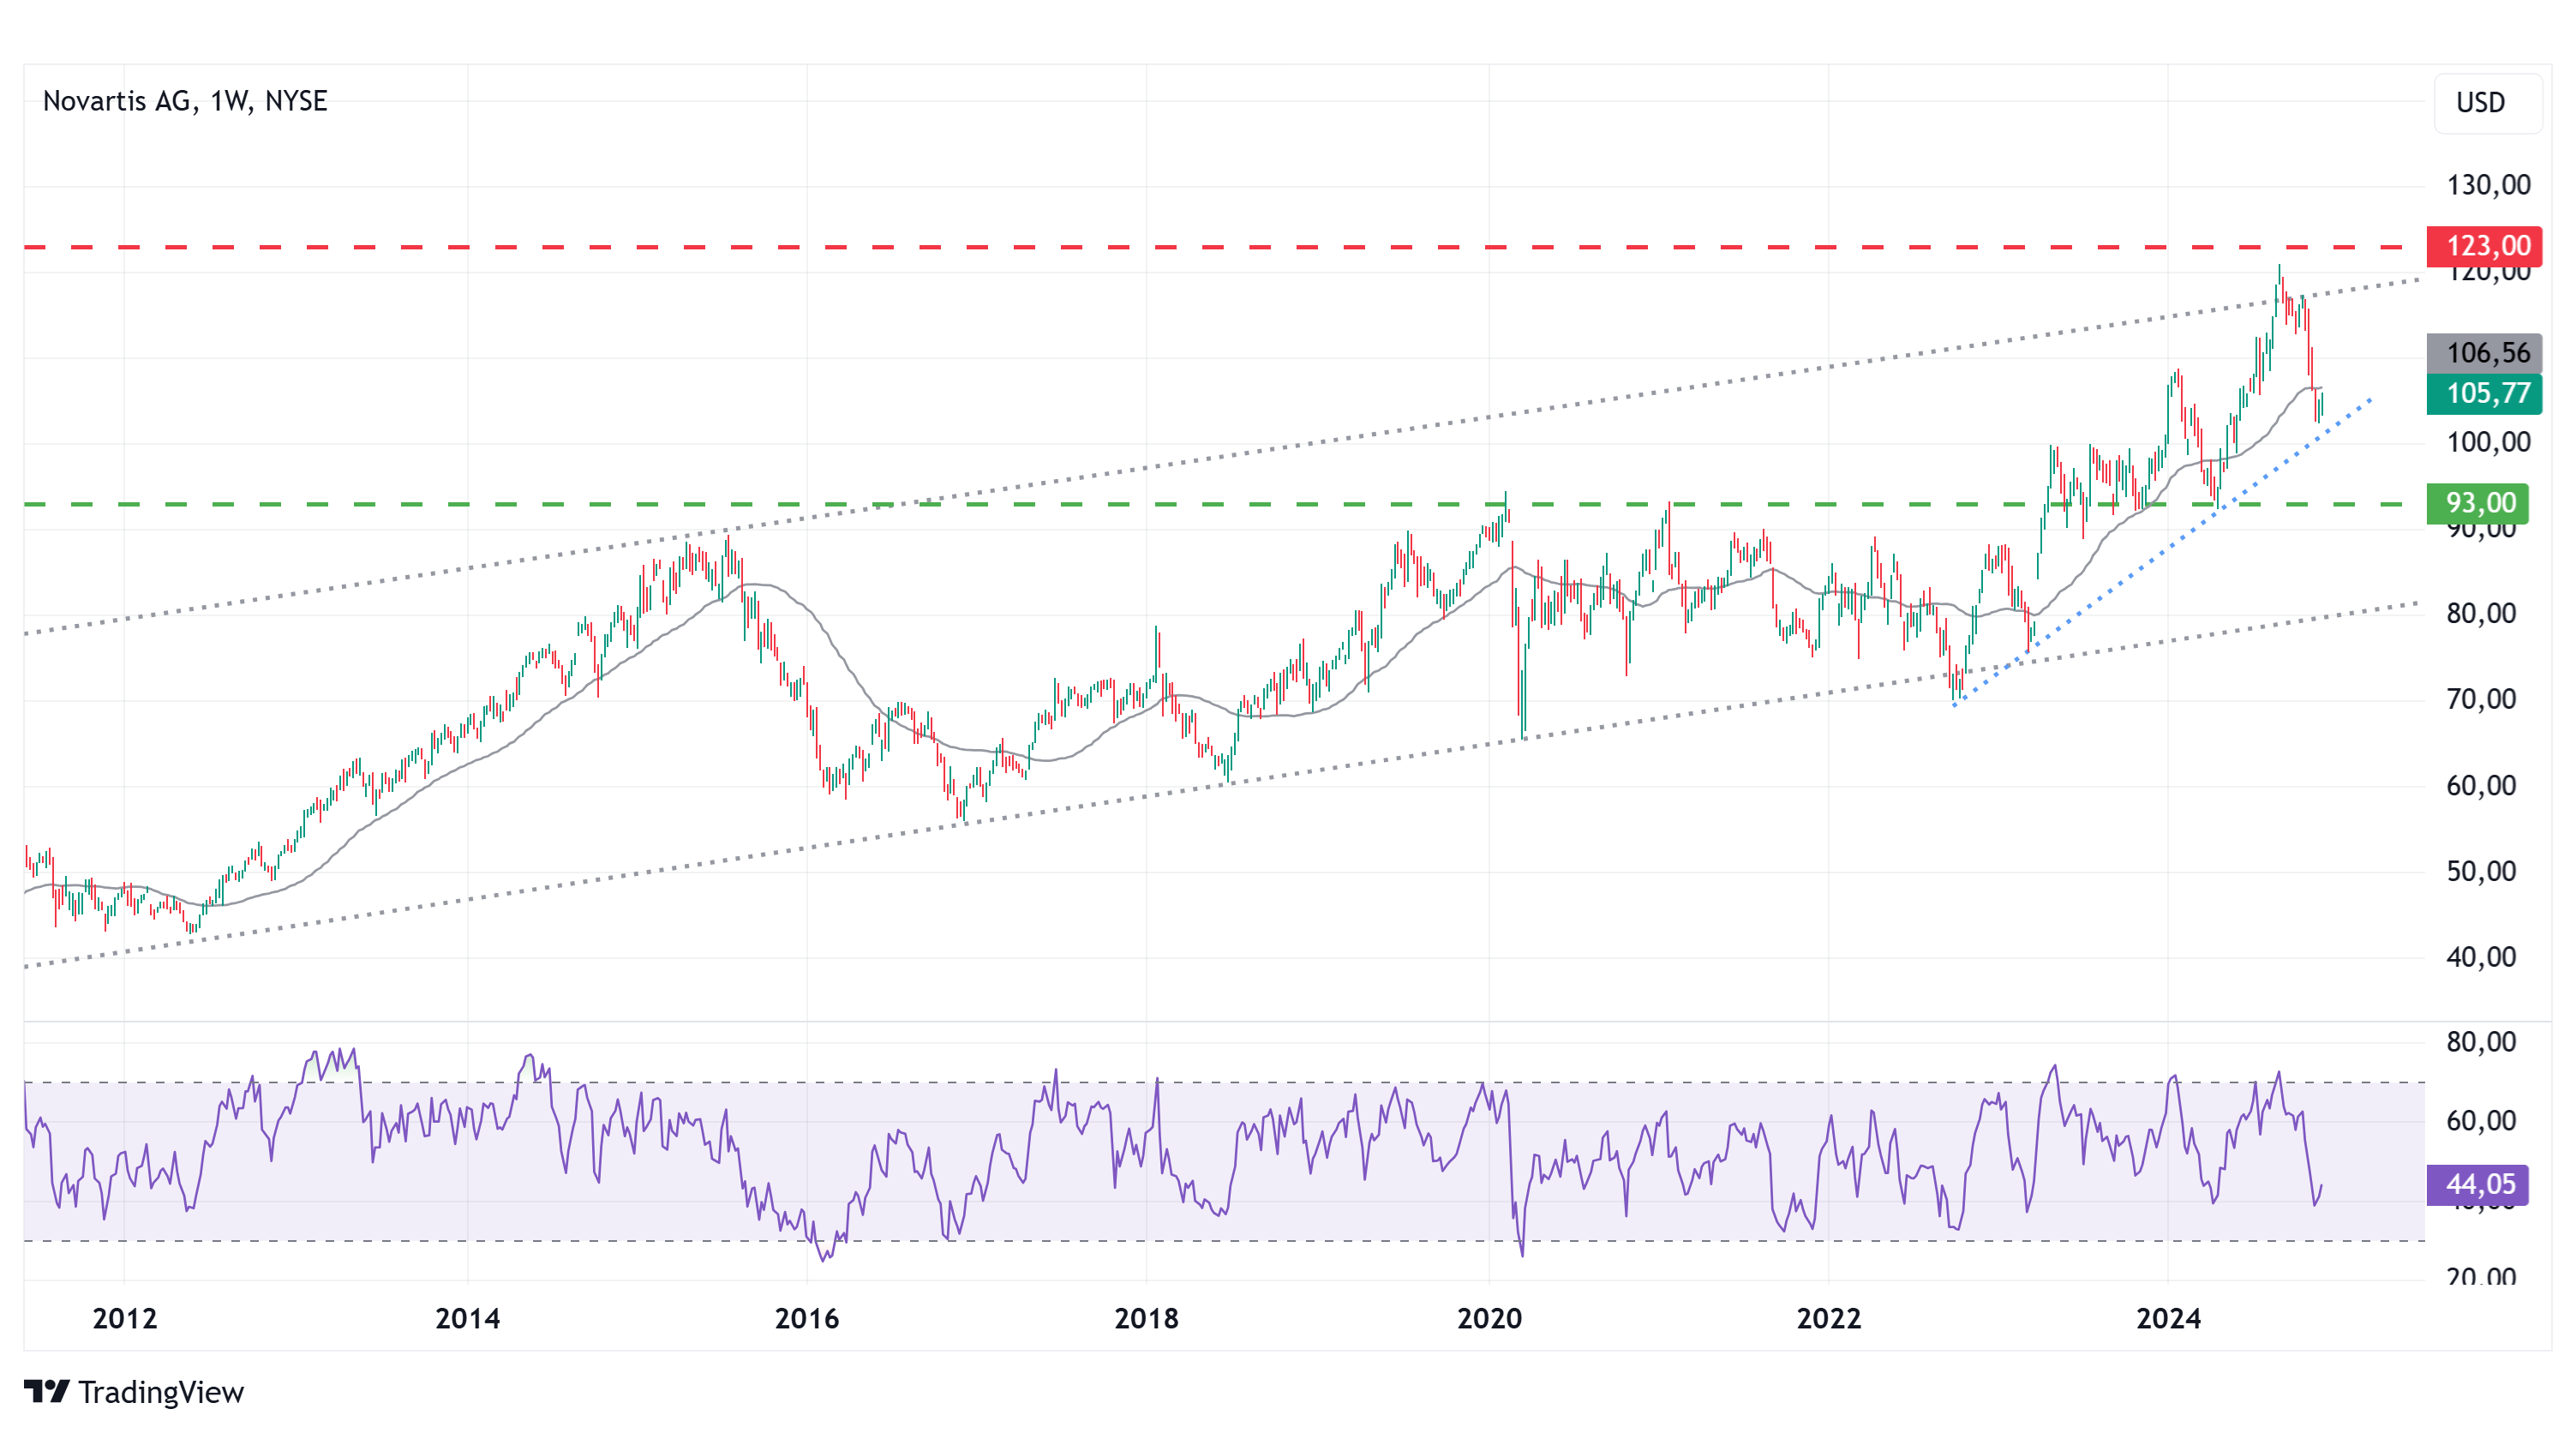Click the 2020 time axis label
Viewport: 2576px width, 1433px height.
click(x=1490, y=1319)
